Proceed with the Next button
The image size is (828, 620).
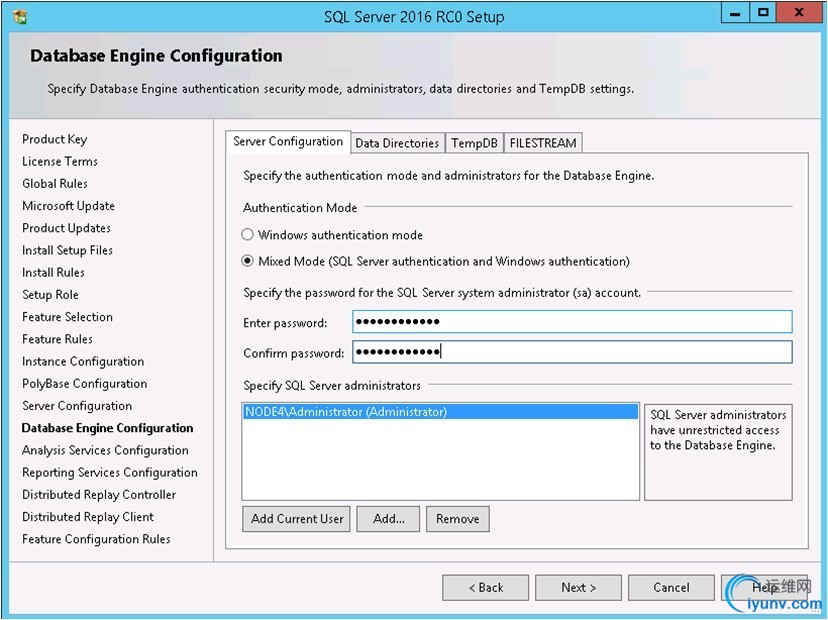pos(578,587)
